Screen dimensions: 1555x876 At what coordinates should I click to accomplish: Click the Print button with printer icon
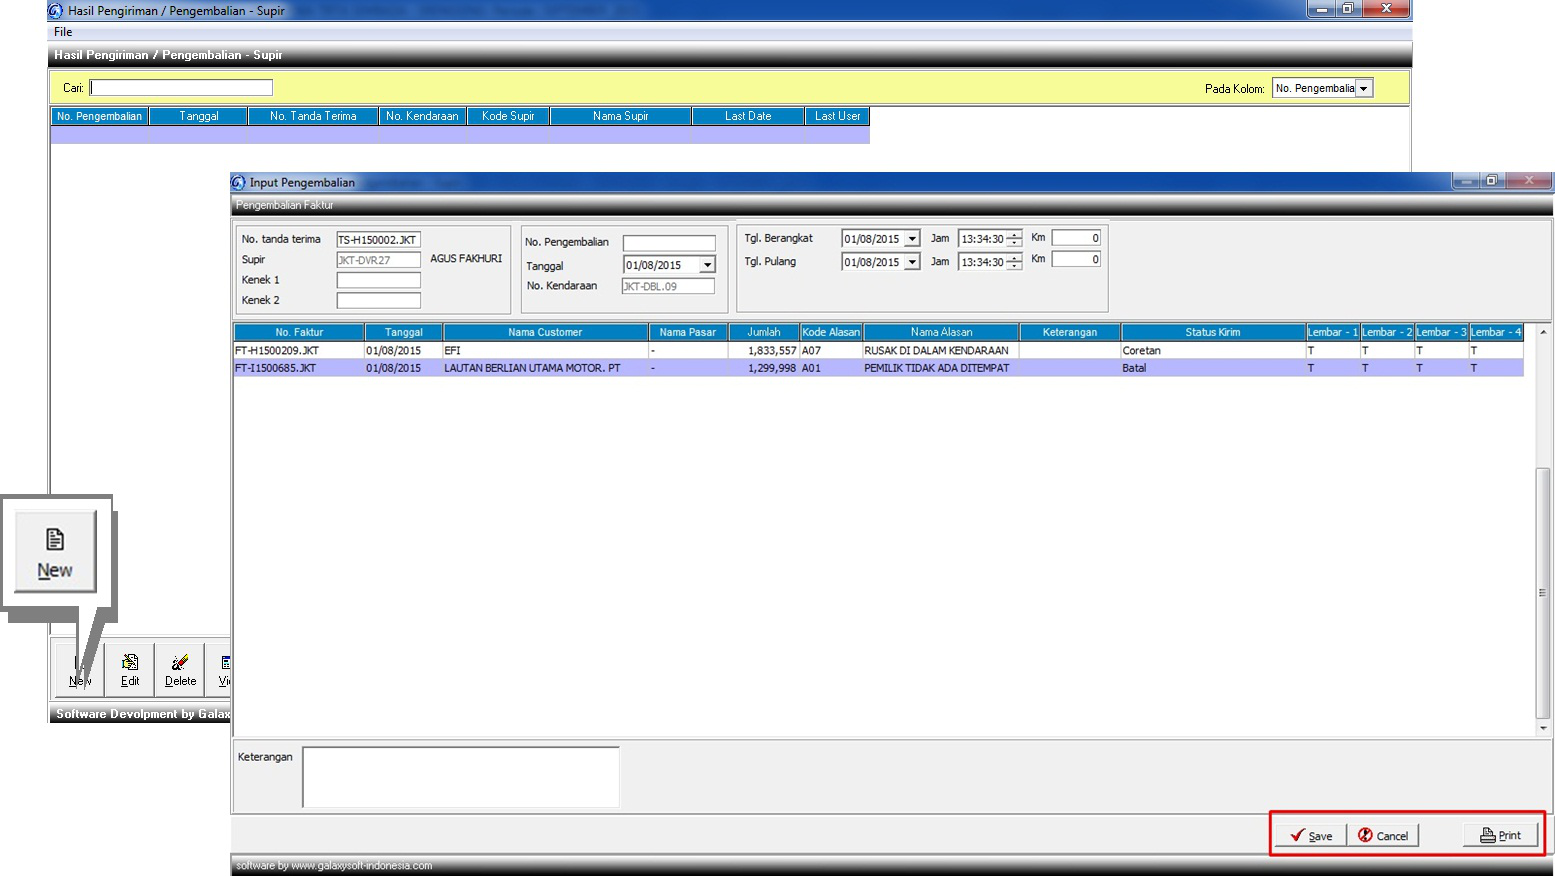click(1500, 835)
